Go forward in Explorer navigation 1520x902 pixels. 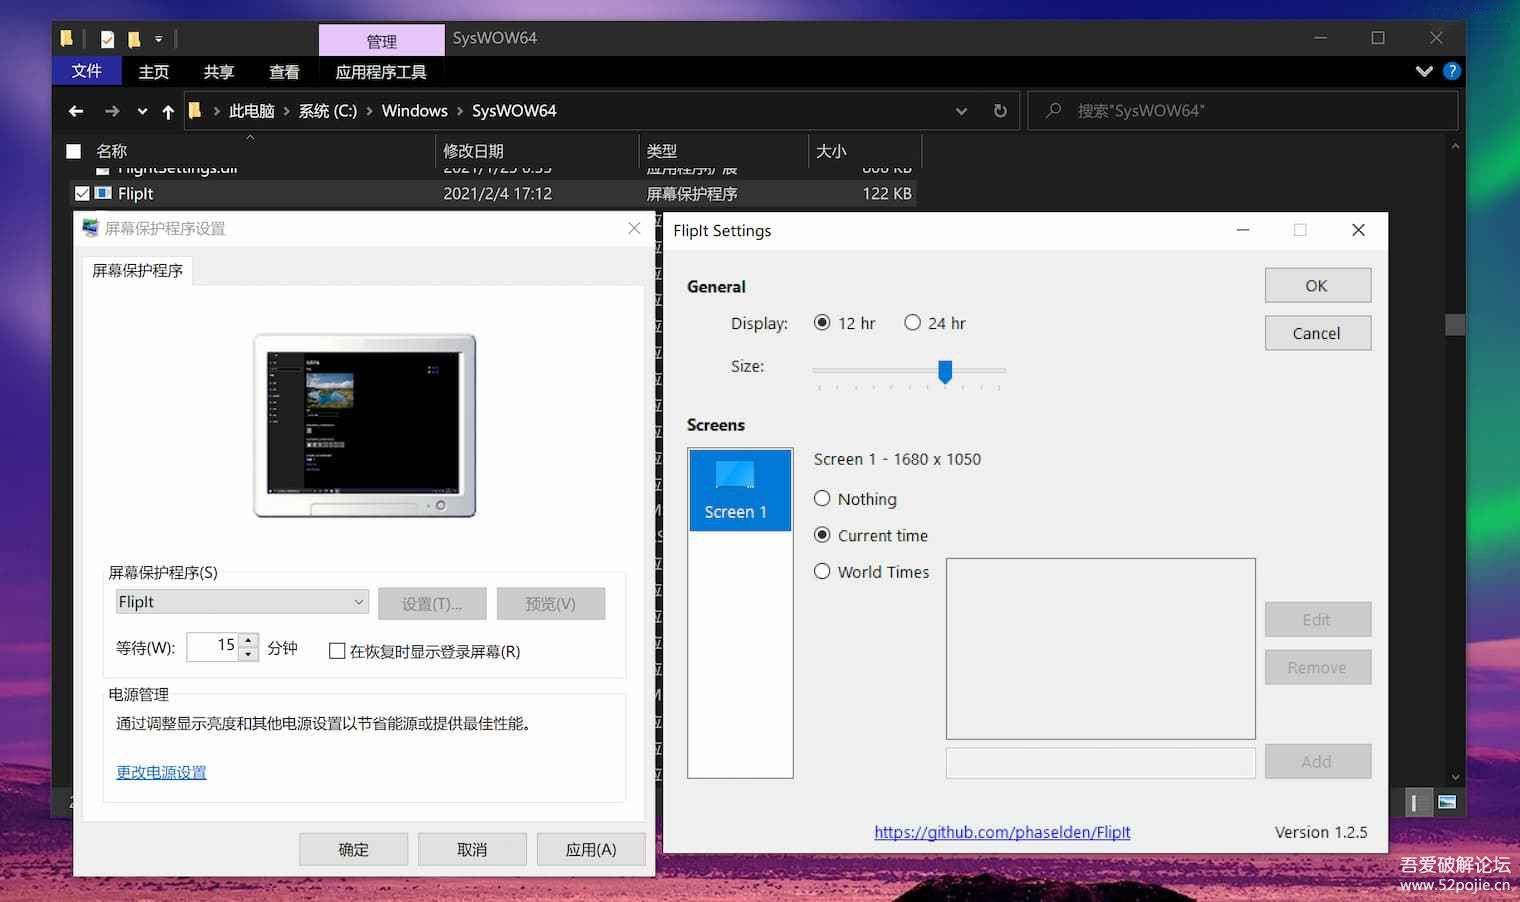[112, 111]
